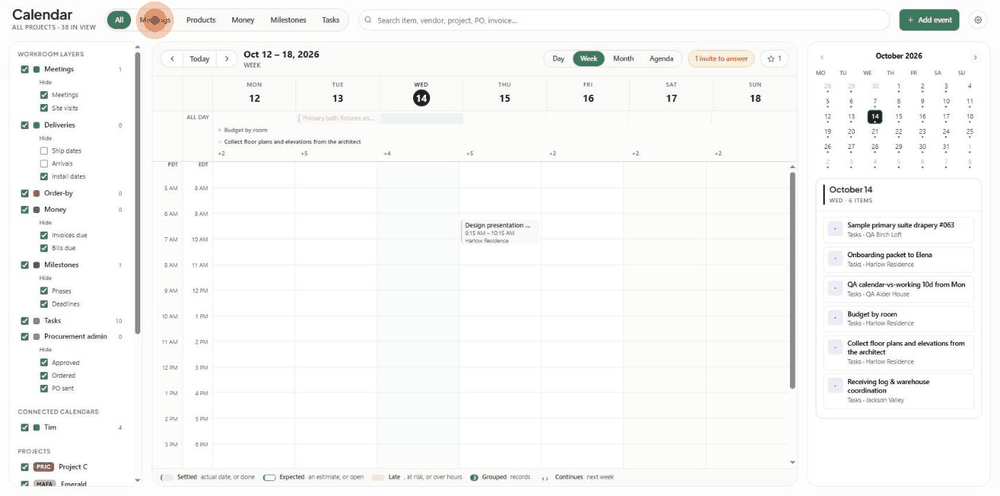Click the scroll-down arrow of the left sidebar
1000x496 pixels.
pyautogui.click(x=138, y=480)
